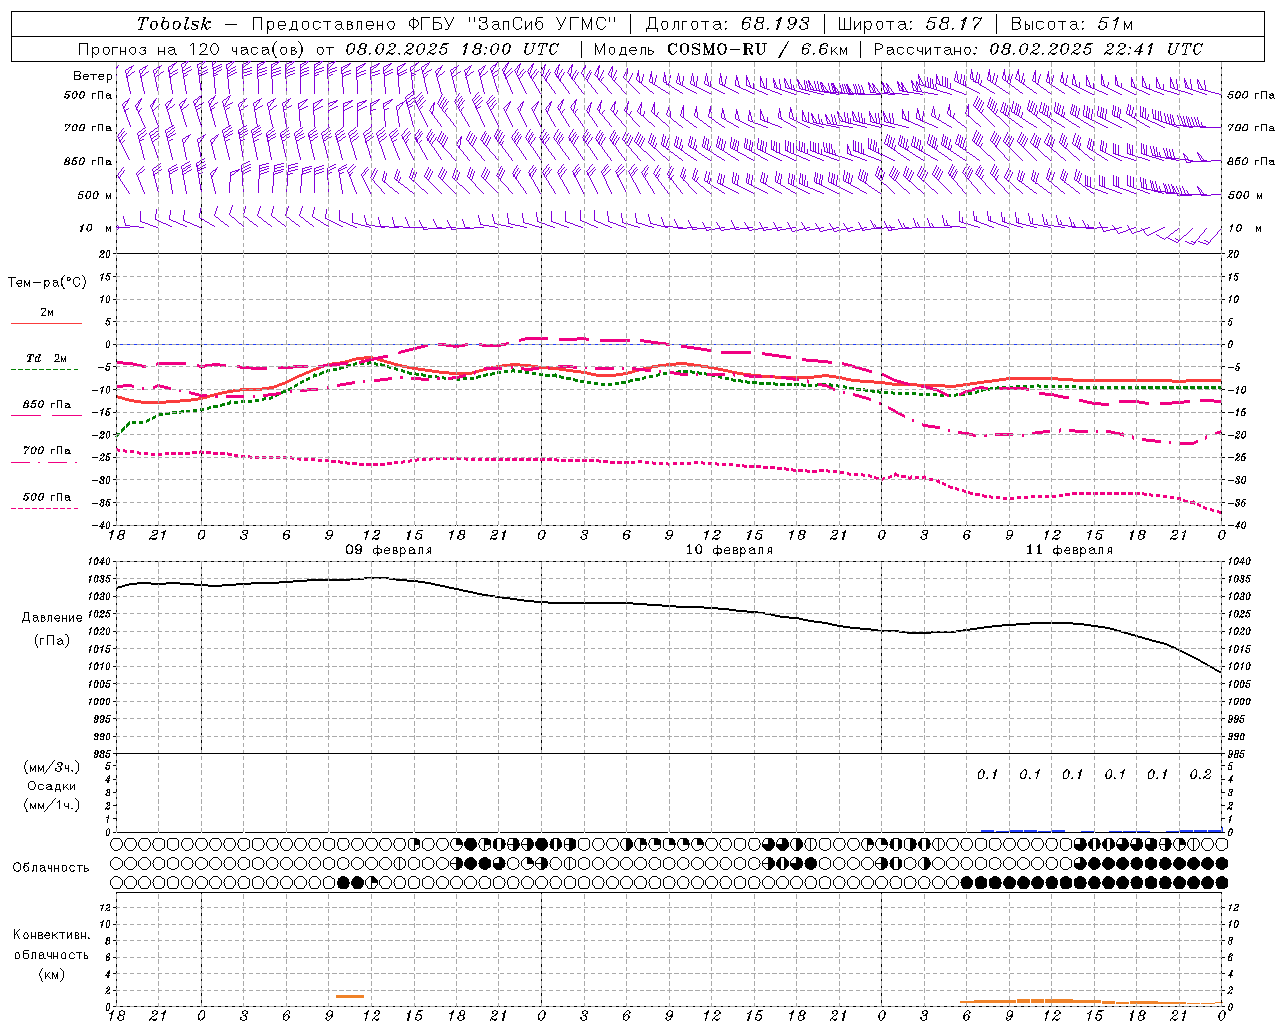The width and height of the screenshot is (1280, 1024).
Task: Select 'Прогноз на 120 часа(ов)' forecast header text
Action: [x=192, y=49]
